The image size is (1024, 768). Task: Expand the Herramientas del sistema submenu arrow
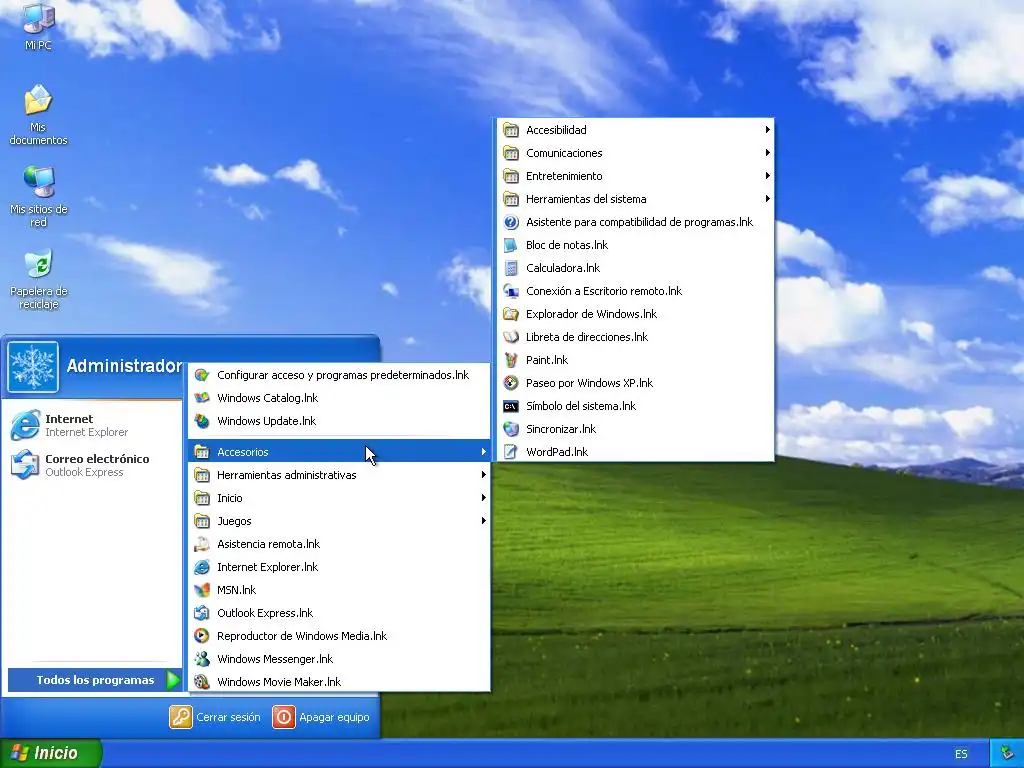click(x=767, y=199)
